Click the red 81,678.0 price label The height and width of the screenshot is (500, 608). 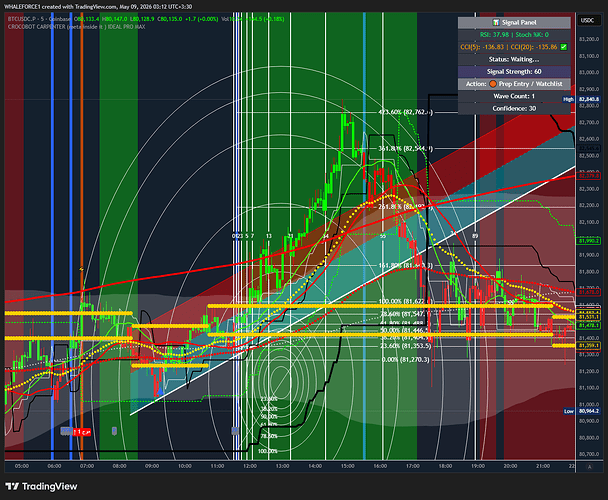(589, 292)
